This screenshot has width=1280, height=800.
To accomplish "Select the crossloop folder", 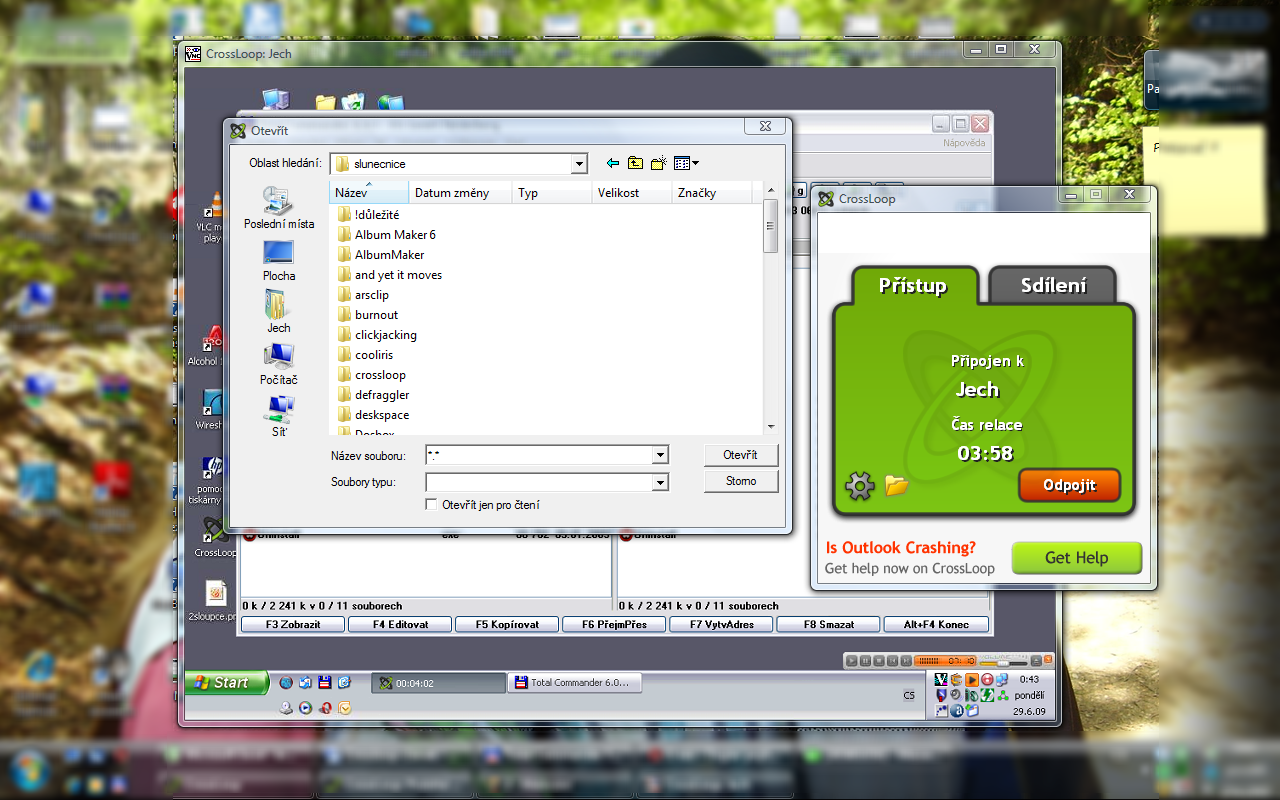I will (x=371, y=374).
